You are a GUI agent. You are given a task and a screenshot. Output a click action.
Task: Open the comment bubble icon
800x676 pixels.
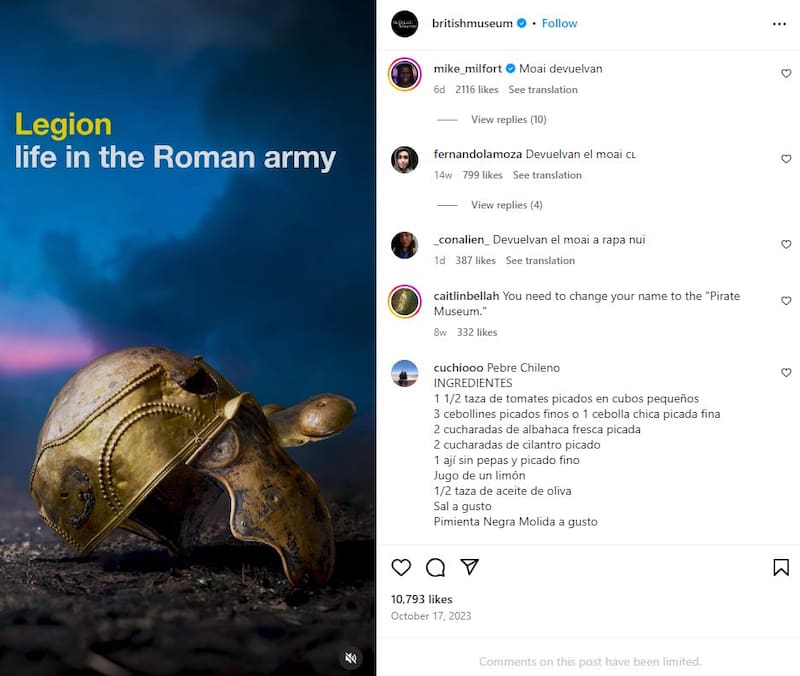point(435,567)
